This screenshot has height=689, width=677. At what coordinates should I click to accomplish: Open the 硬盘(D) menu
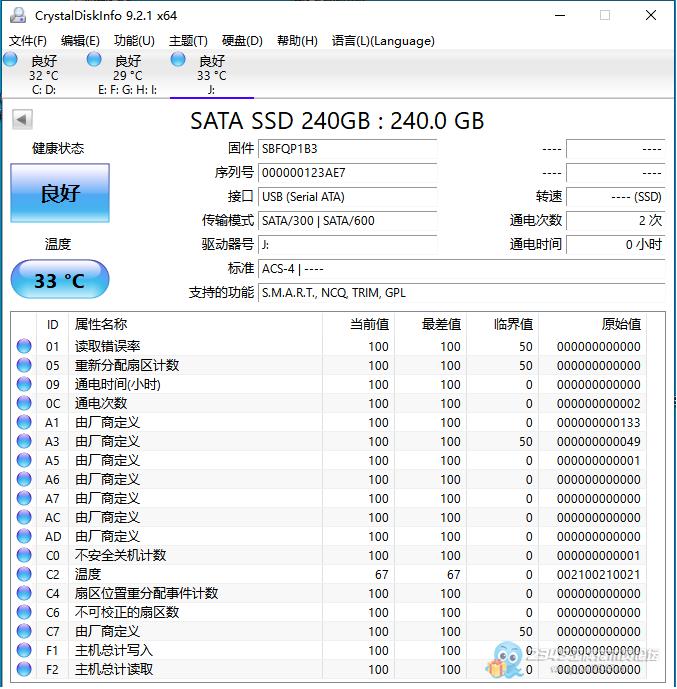click(243, 41)
